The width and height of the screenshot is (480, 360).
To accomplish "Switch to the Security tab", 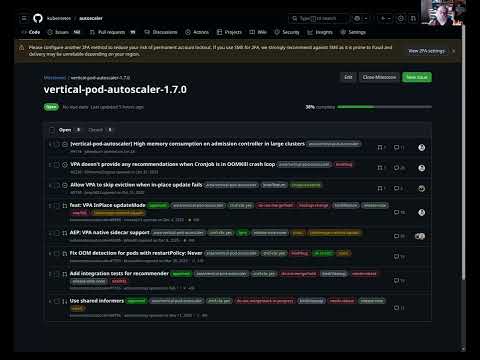I will (287, 32).
